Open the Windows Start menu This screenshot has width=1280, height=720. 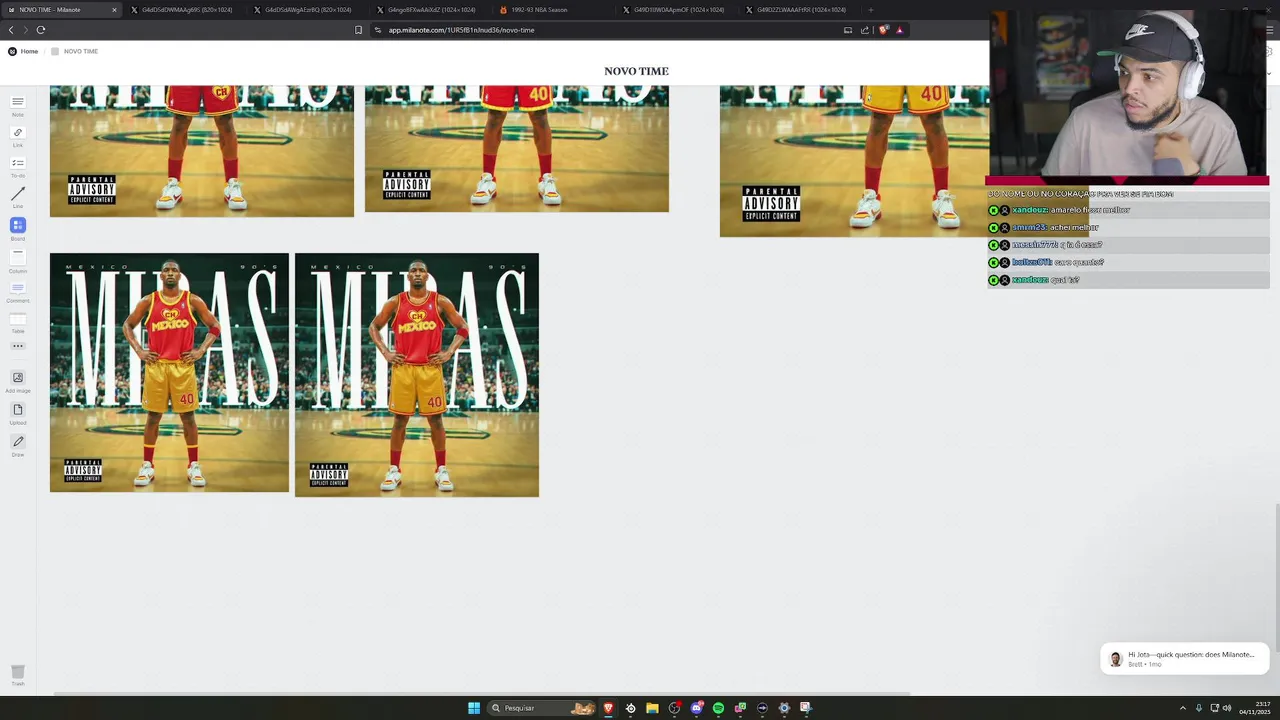coord(474,708)
